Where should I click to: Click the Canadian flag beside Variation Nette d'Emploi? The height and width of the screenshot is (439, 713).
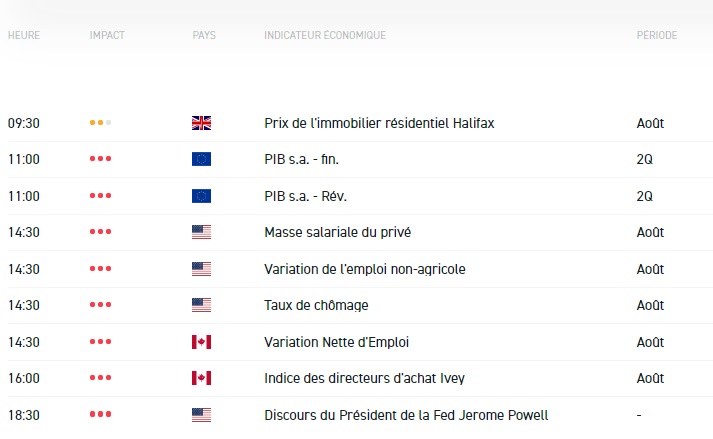point(201,342)
